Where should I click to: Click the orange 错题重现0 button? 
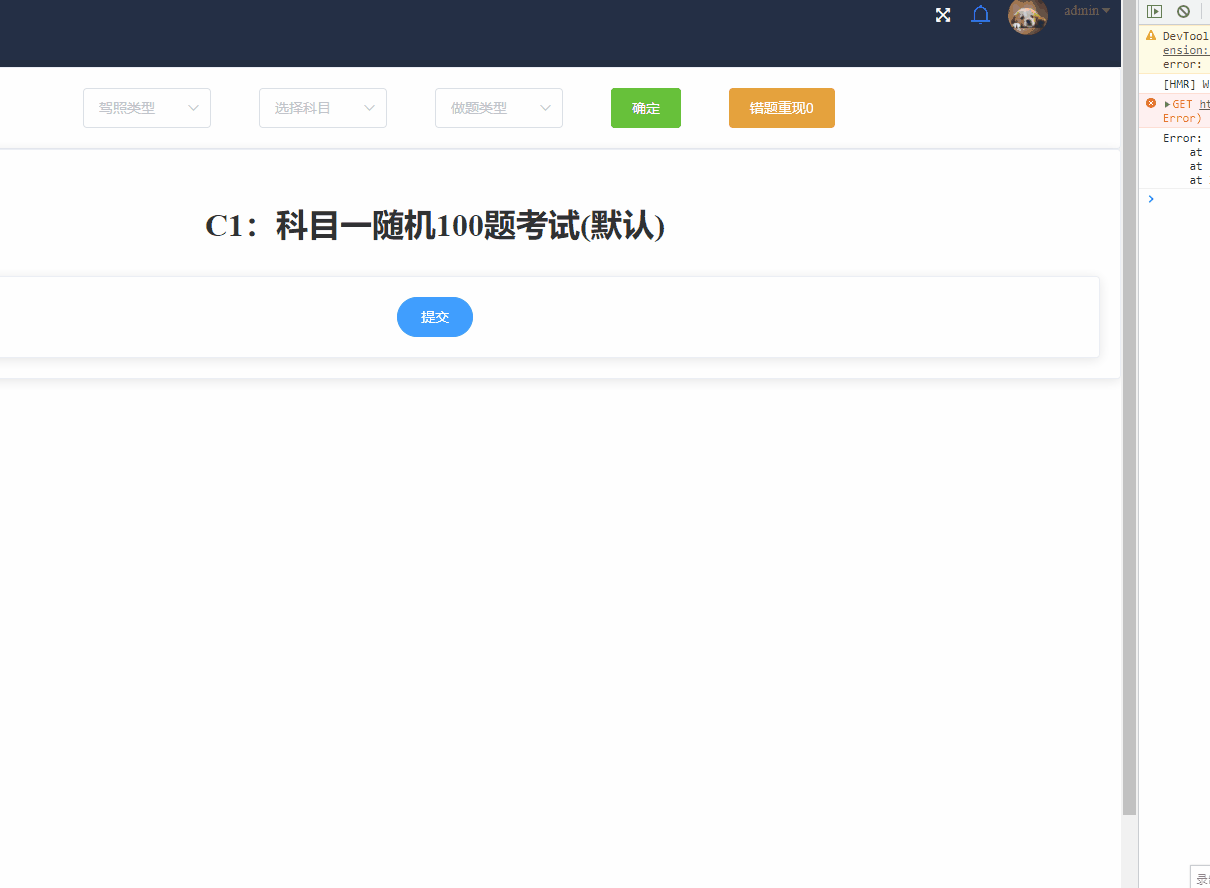point(781,107)
